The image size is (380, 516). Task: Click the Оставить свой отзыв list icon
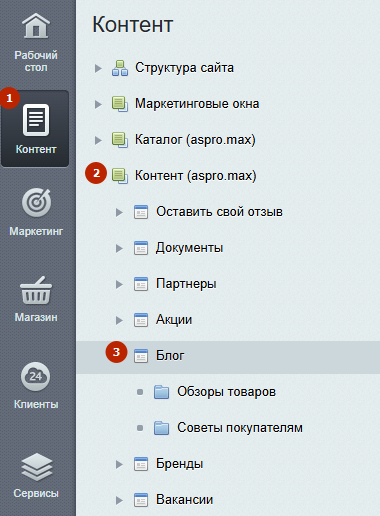pyautogui.click(x=141, y=212)
